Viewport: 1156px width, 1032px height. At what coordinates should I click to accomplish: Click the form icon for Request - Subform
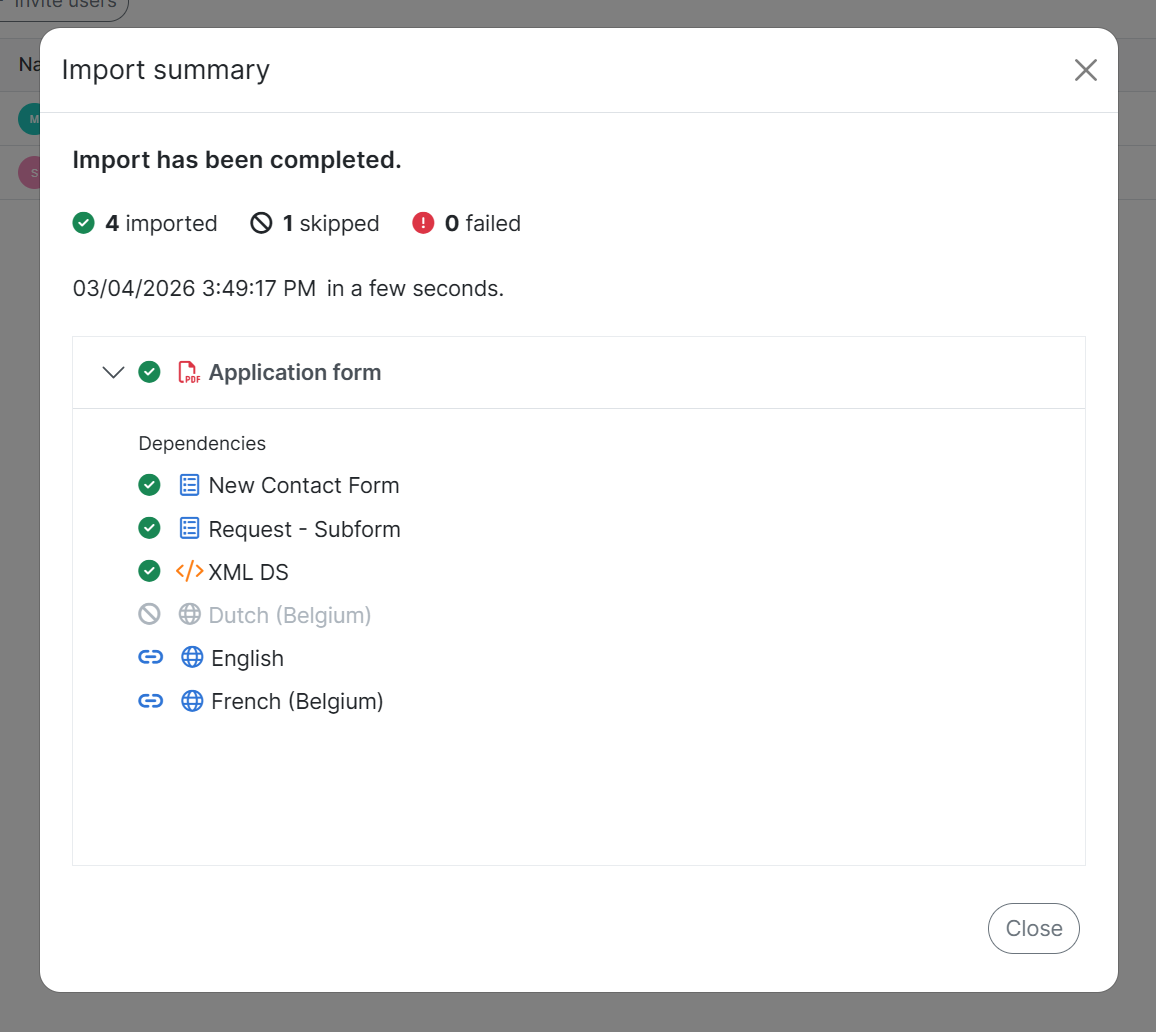click(x=189, y=529)
